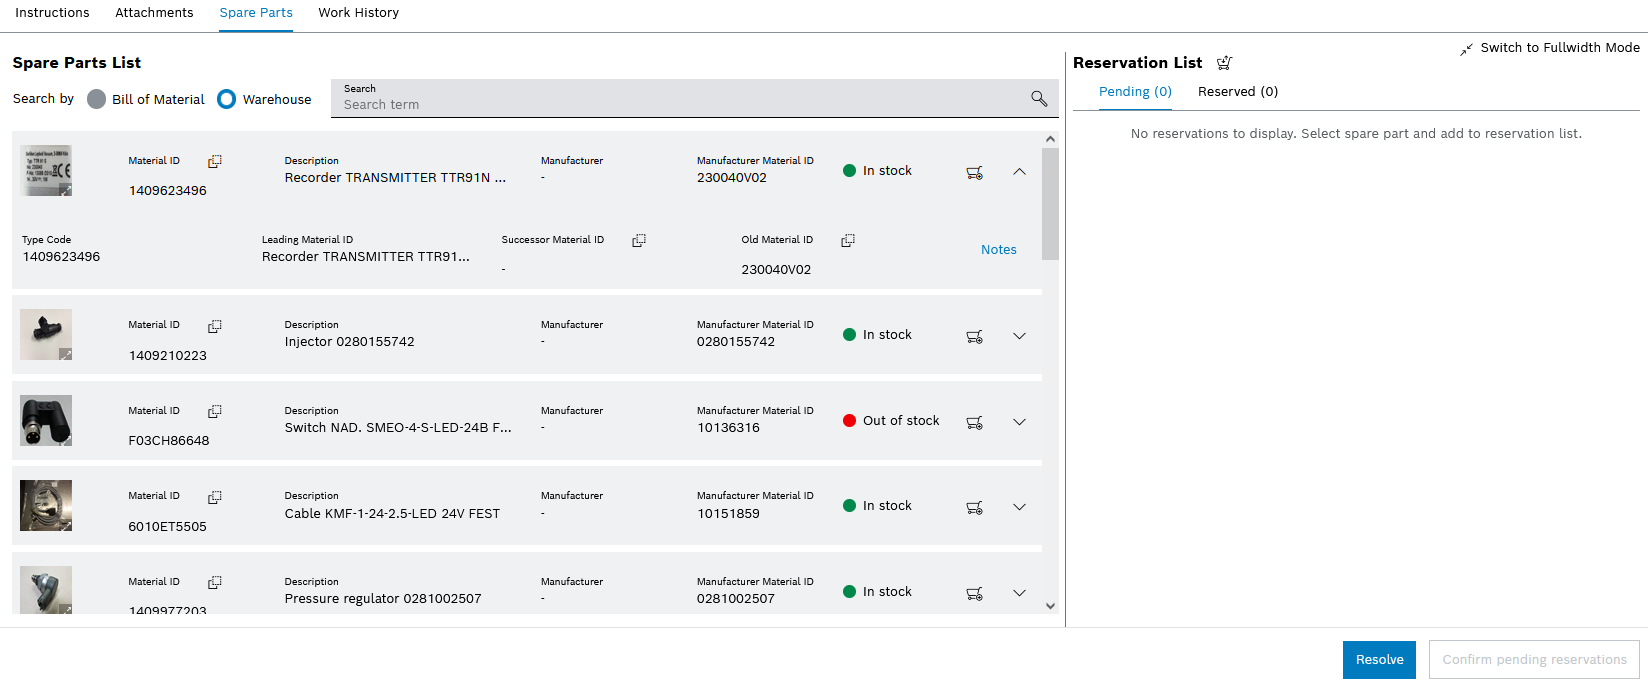The height and width of the screenshot is (686, 1648).
Task: Expand the Switch NAD. SMEO-4-S-LED row
Action: (x=1019, y=422)
